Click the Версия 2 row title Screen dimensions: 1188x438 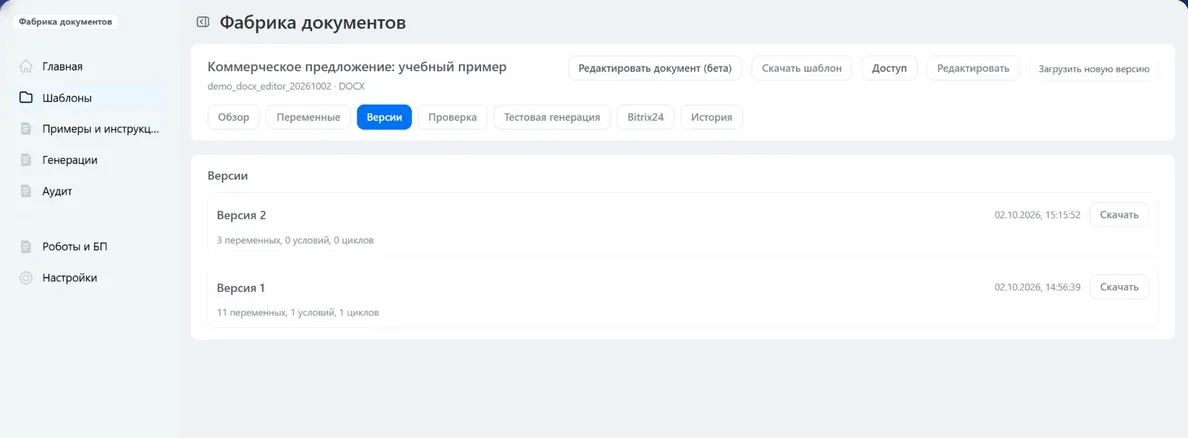241,215
